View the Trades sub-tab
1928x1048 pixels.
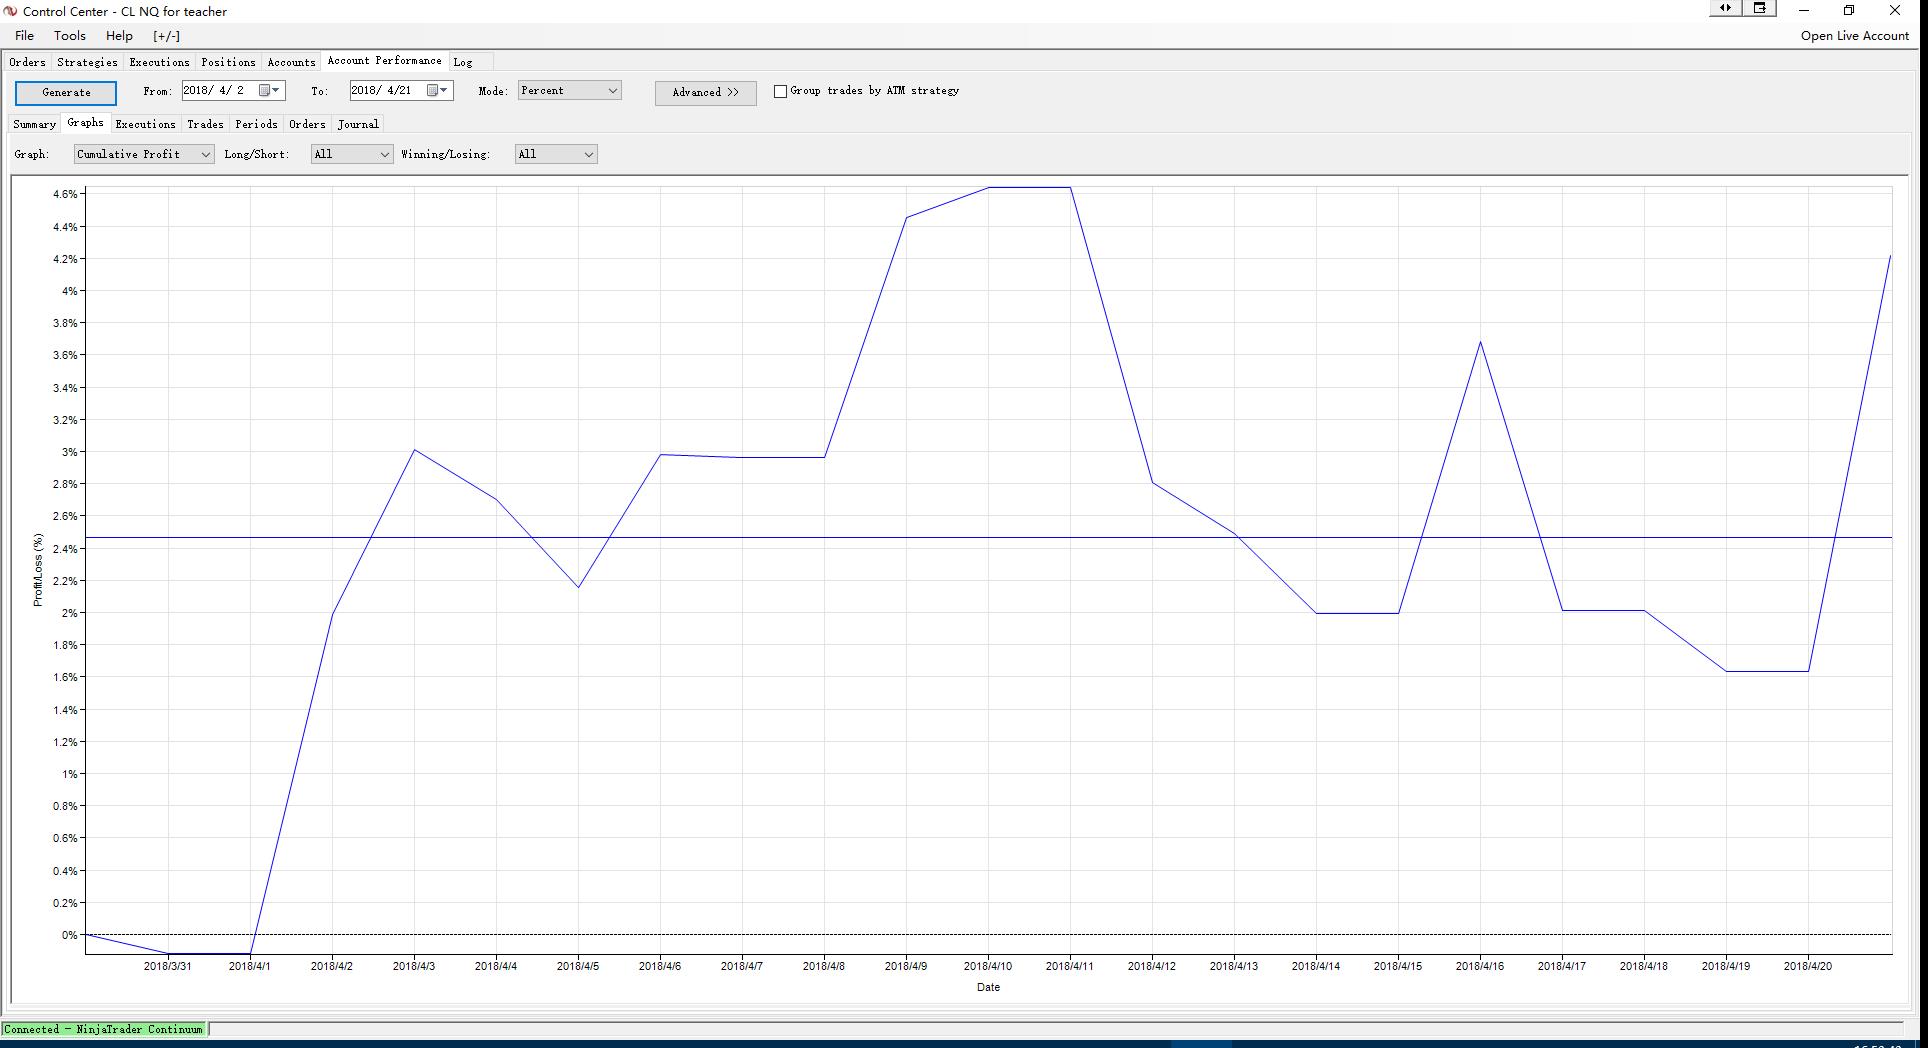[x=205, y=124]
